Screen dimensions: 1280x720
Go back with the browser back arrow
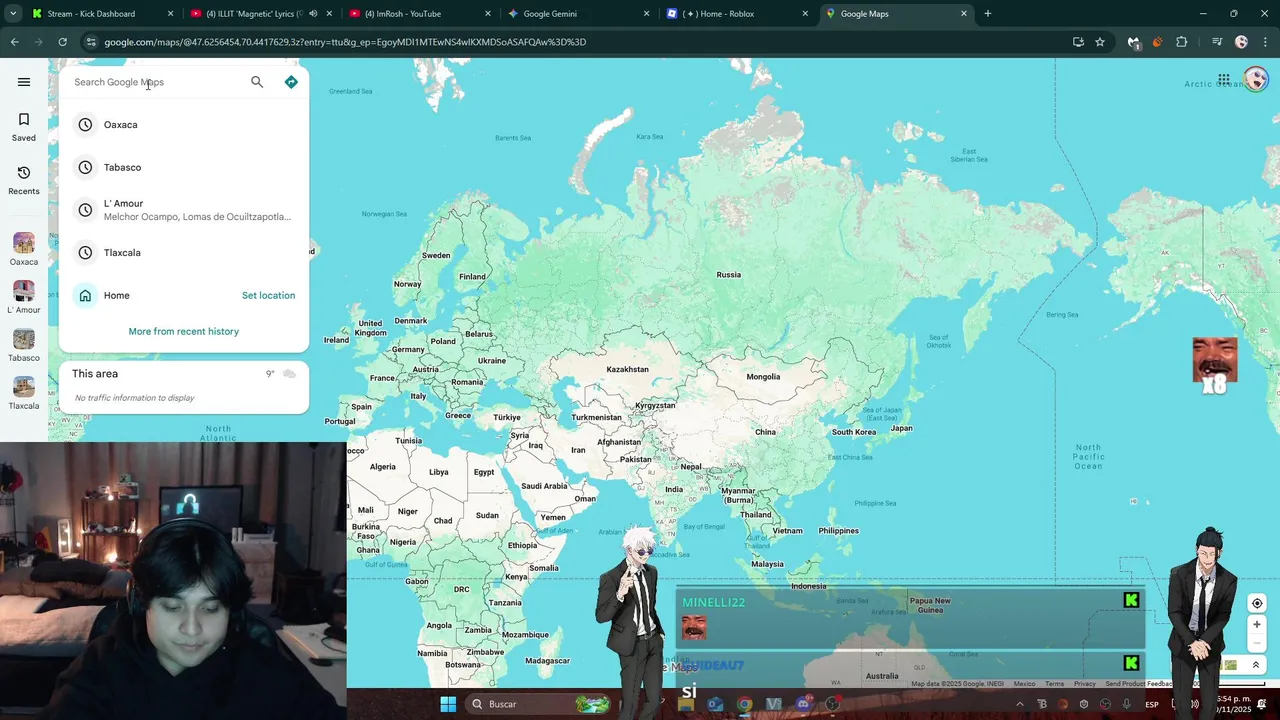tap(15, 42)
